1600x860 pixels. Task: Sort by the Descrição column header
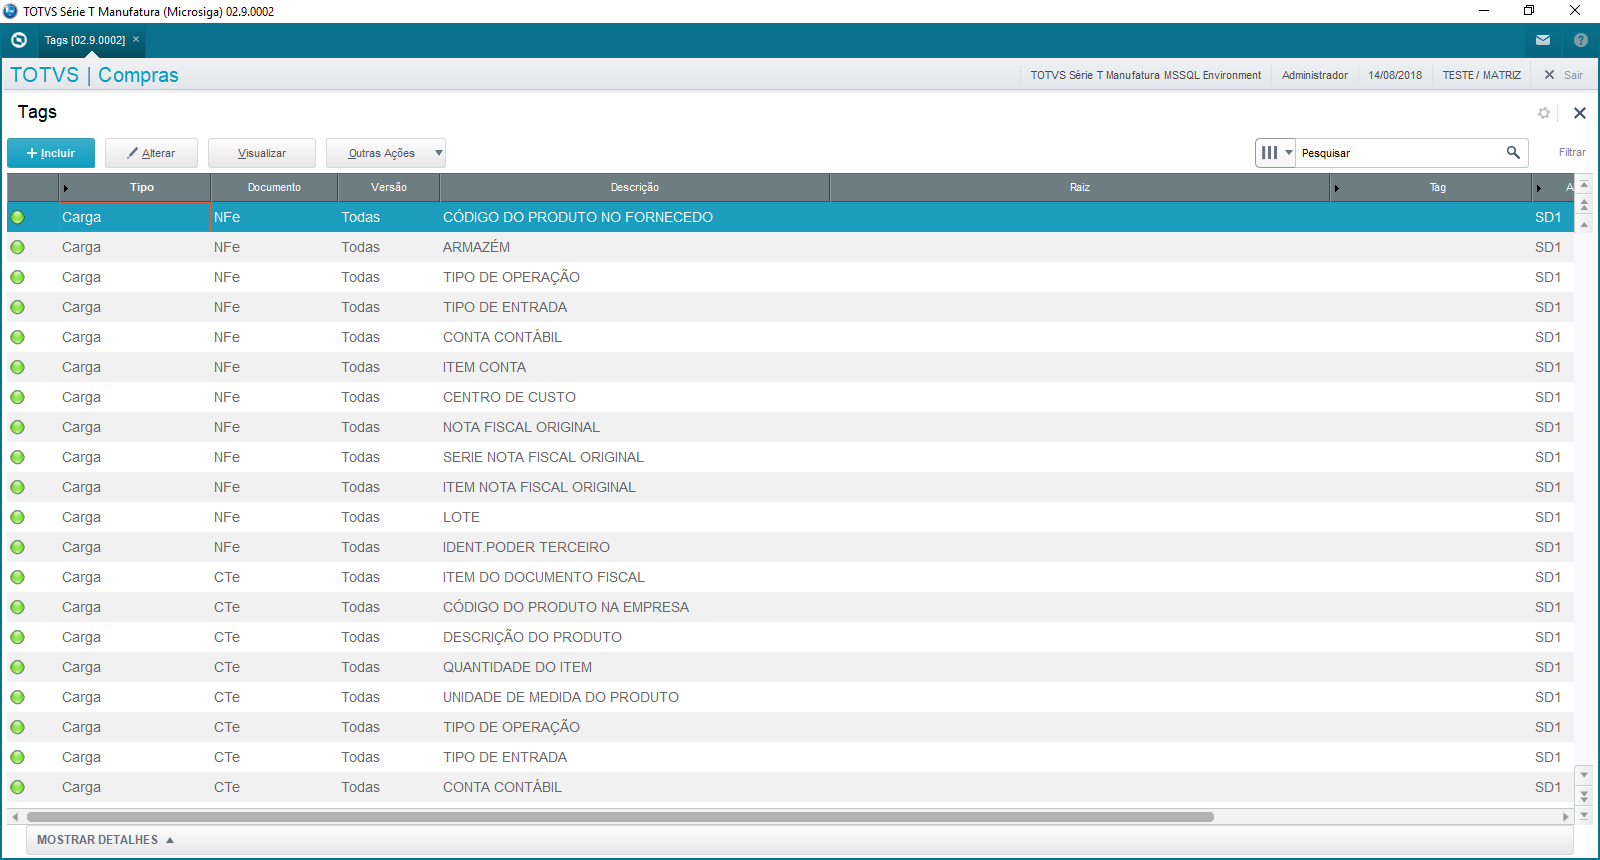coord(634,187)
